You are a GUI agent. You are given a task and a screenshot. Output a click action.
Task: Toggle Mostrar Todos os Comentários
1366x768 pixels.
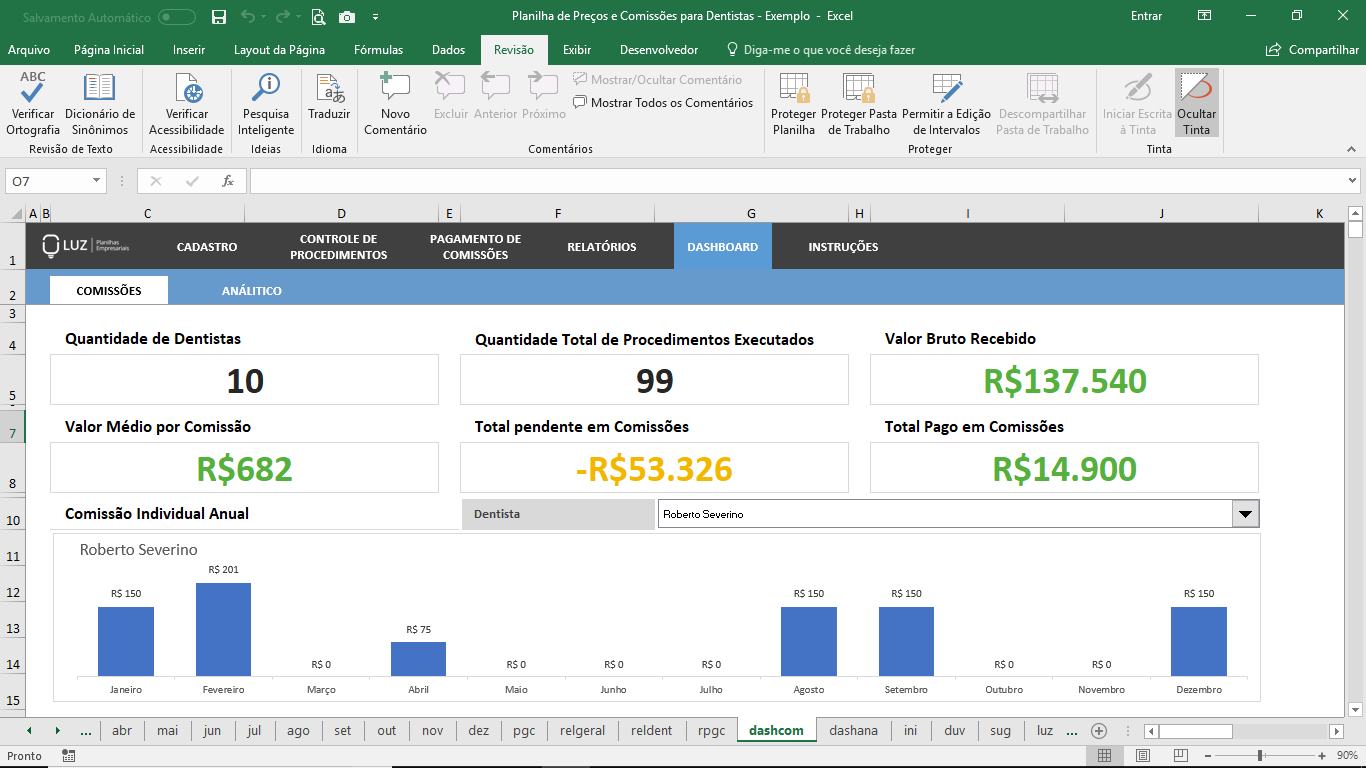point(663,102)
